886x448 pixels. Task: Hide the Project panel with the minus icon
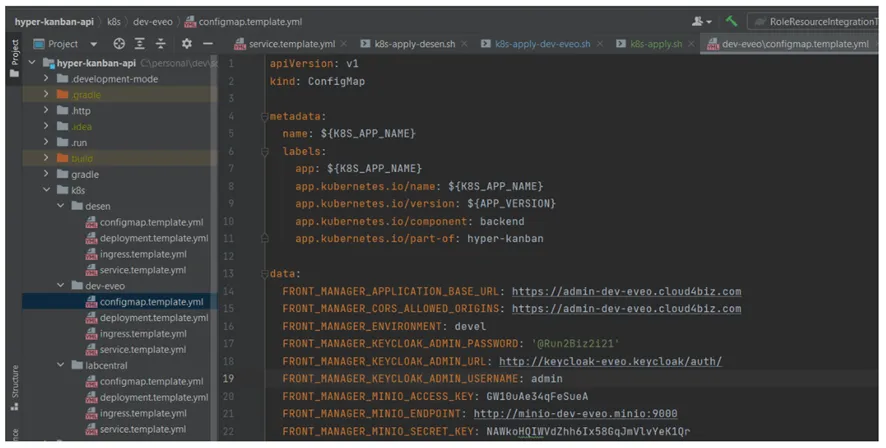[x=208, y=44]
